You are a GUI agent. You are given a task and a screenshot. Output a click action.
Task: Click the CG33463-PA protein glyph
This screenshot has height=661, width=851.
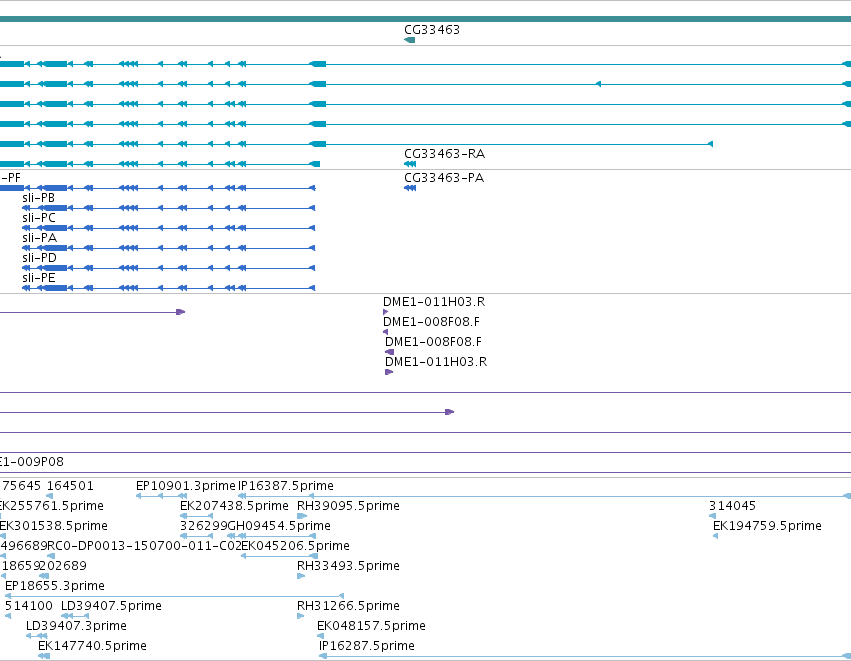(410, 188)
